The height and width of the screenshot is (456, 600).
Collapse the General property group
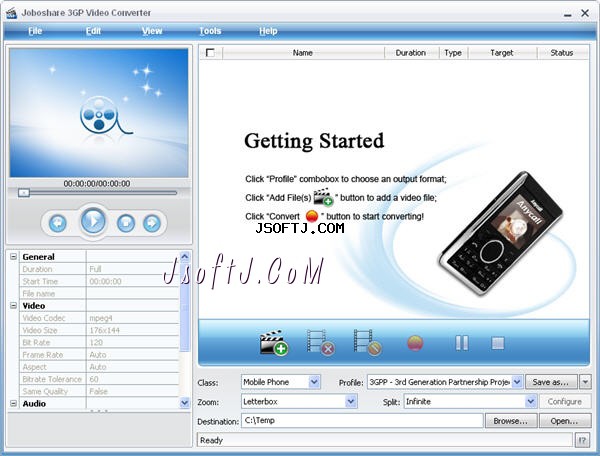point(13,256)
